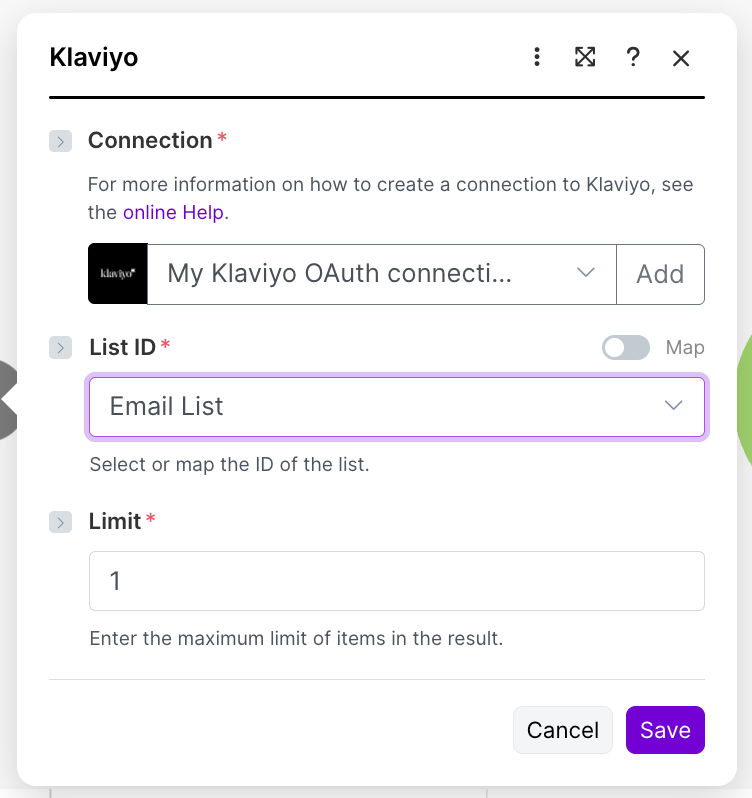Expand the List ID field details

pos(61,348)
